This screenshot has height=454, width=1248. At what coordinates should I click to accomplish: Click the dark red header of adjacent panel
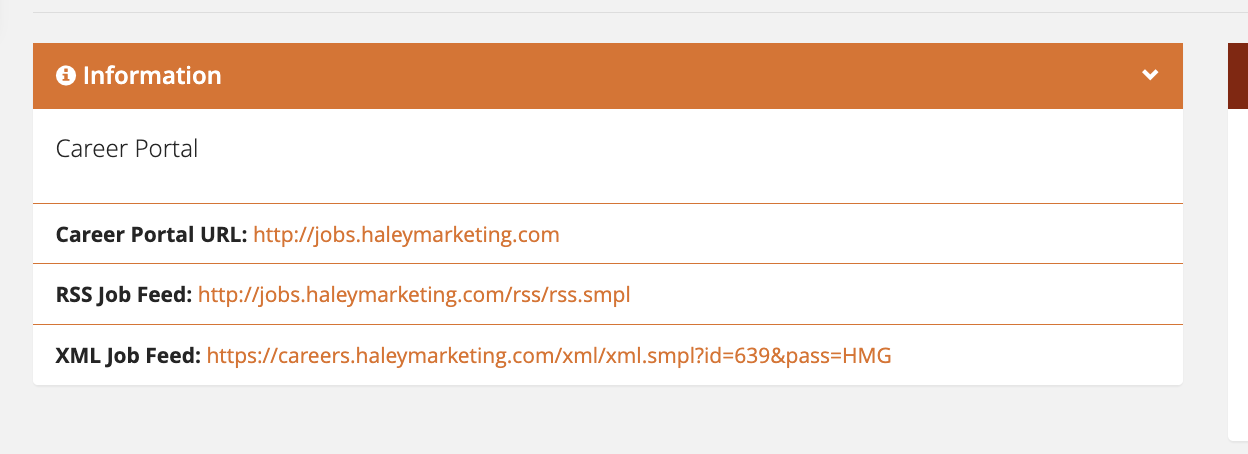pos(1237,76)
